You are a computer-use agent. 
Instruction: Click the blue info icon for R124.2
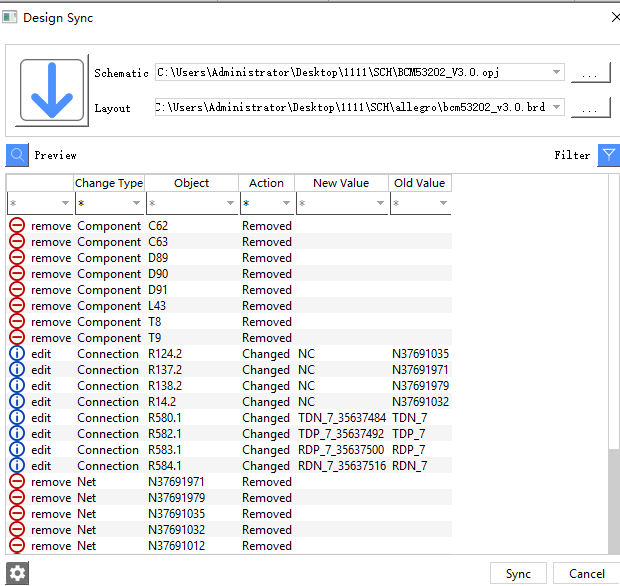pos(17,353)
